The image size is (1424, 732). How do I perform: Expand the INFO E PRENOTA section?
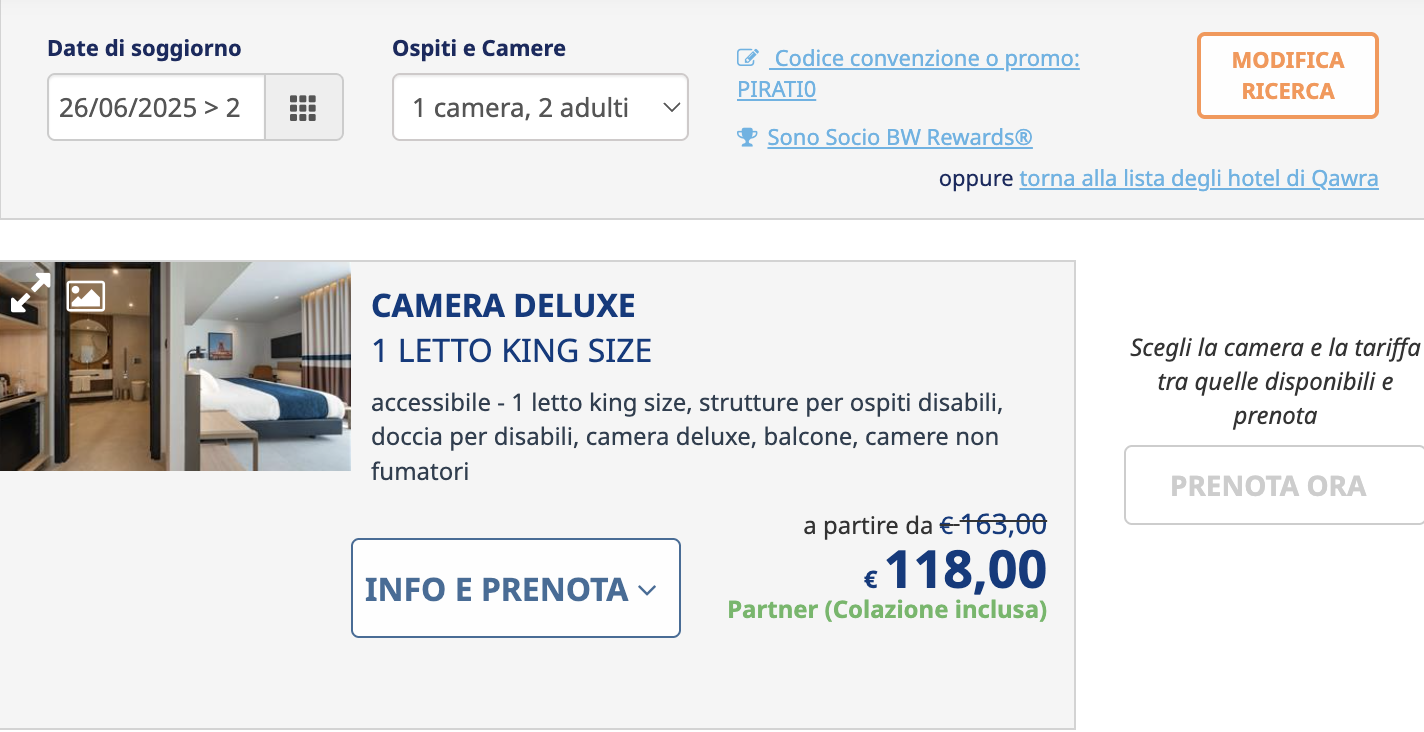pos(516,588)
